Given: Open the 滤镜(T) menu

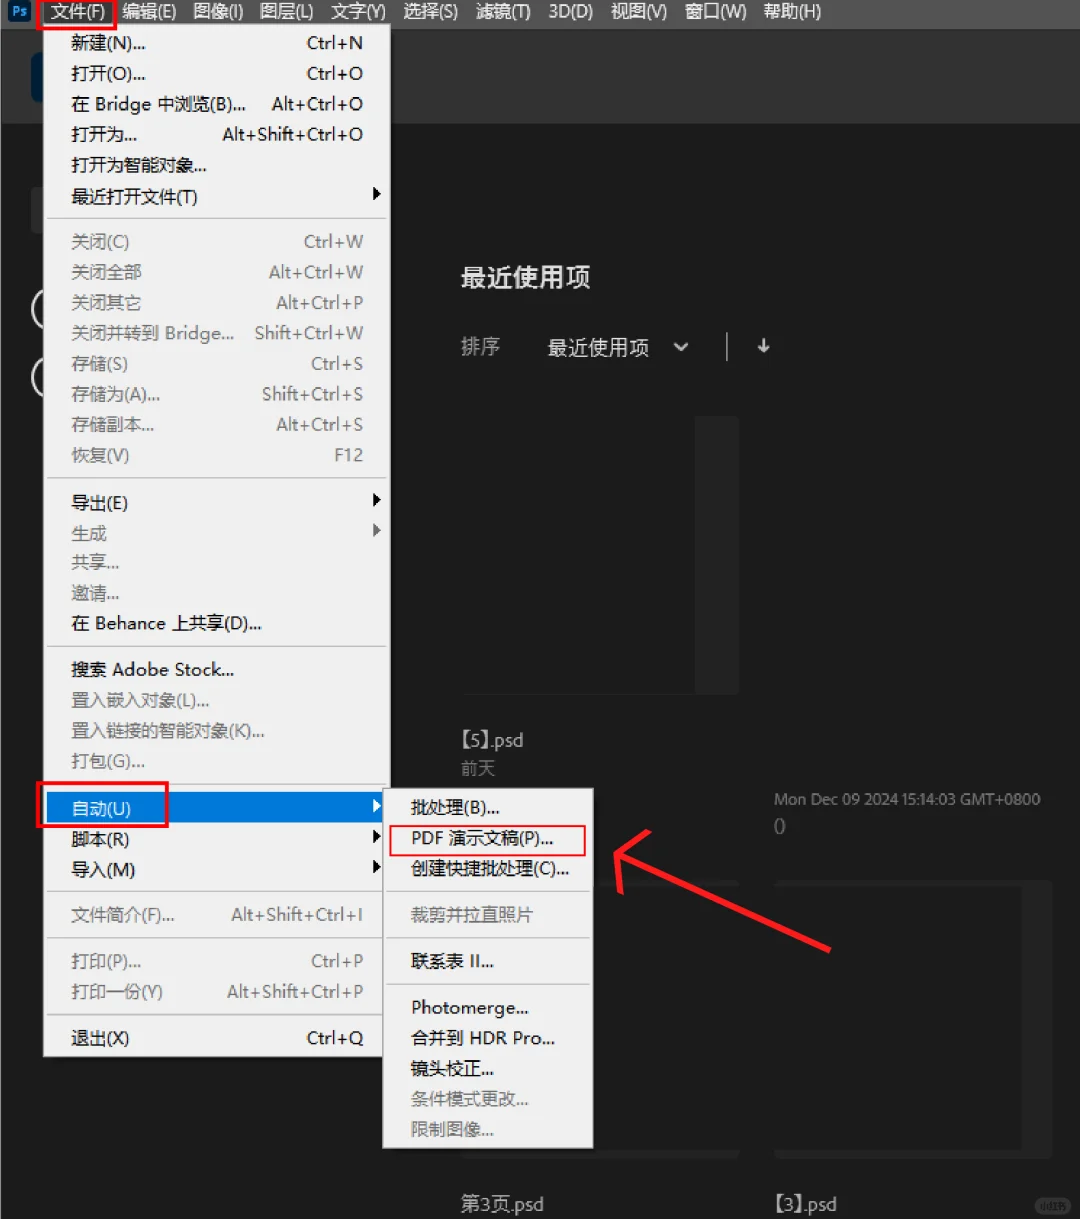Looking at the screenshot, I should click(503, 12).
